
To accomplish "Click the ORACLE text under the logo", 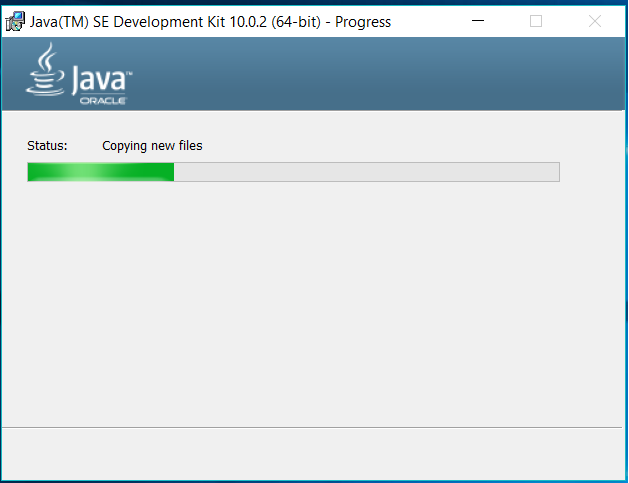I will pos(103,101).
